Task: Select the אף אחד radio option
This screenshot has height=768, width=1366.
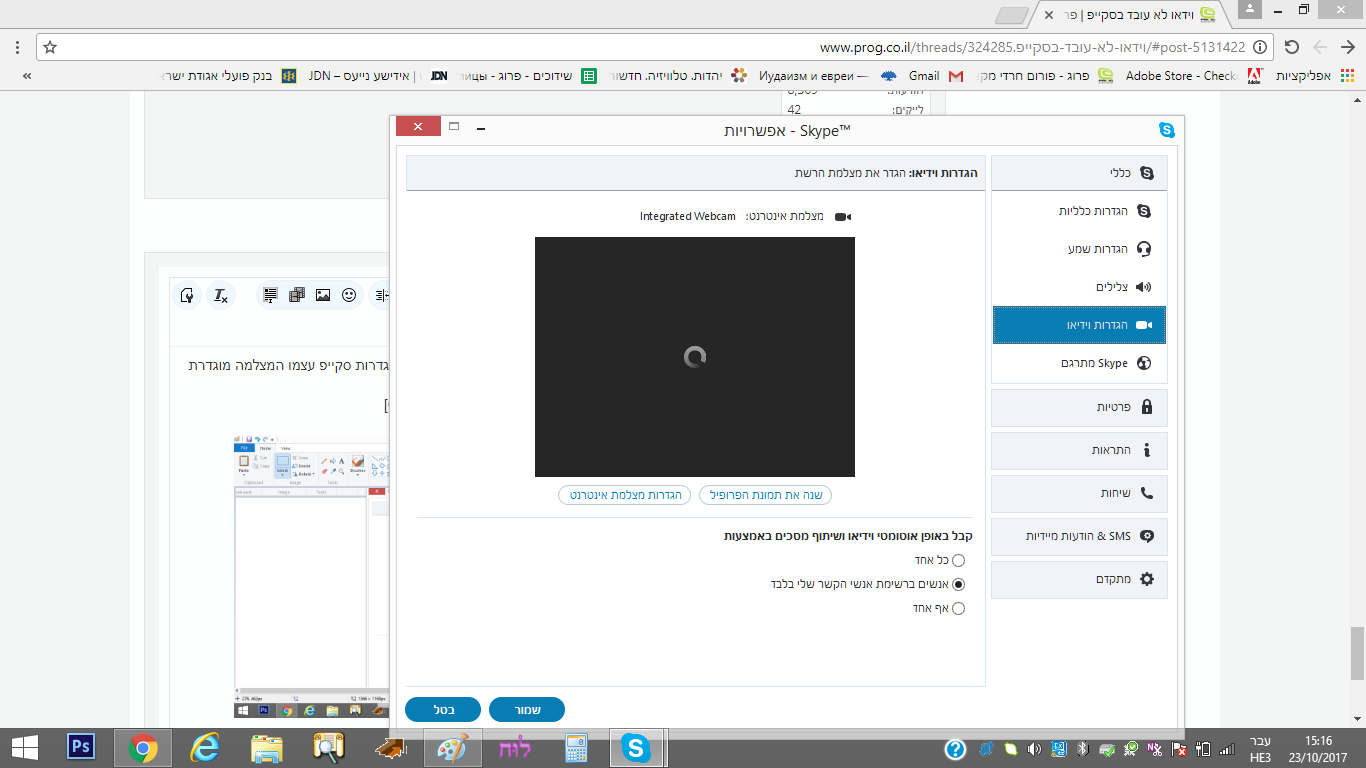Action: coord(958,608)
